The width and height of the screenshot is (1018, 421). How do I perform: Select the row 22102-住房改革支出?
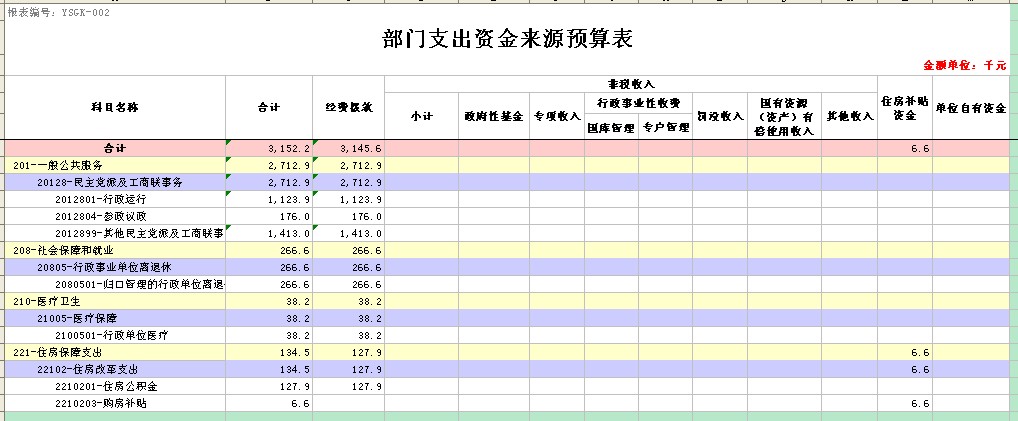509,369
